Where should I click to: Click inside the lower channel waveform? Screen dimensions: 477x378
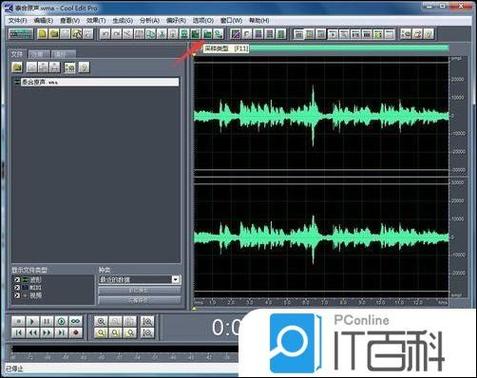pyautogui.click(x=321, y=237)
